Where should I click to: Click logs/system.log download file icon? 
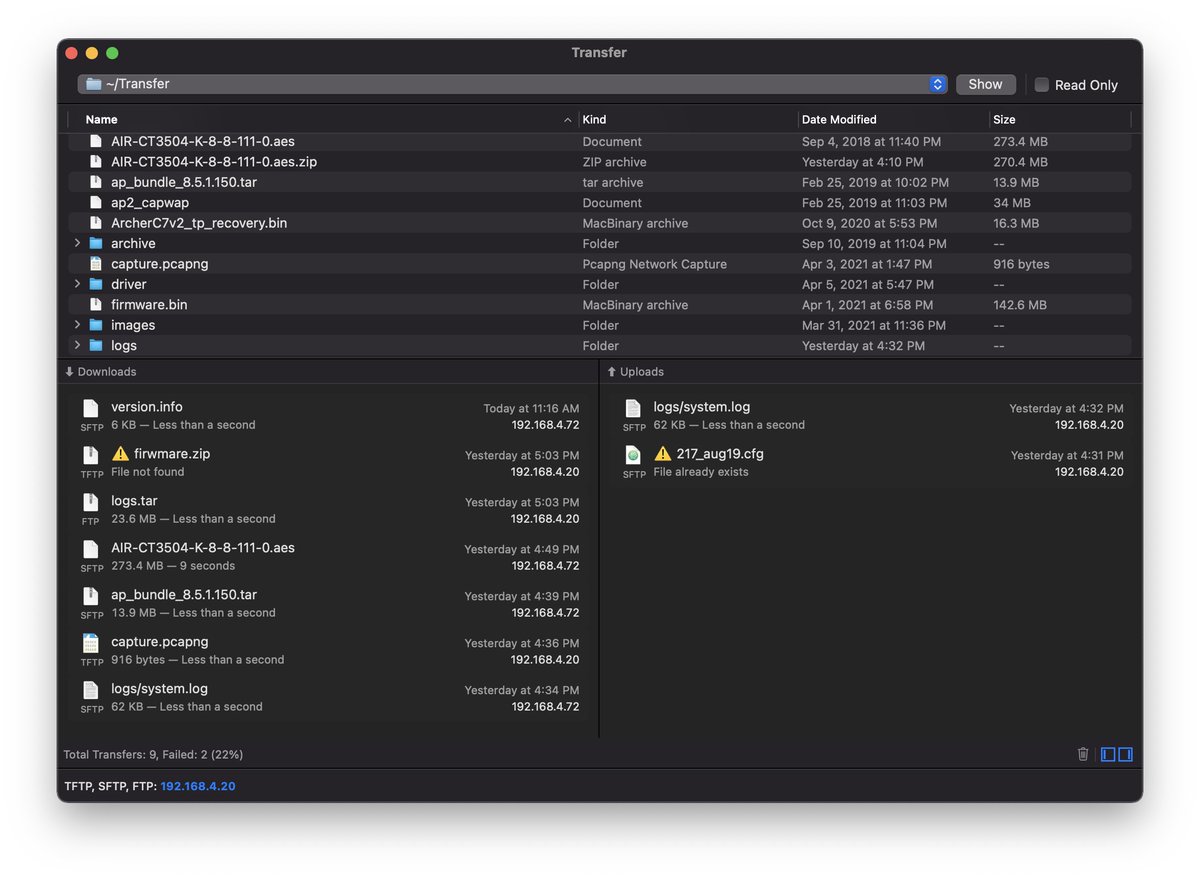point(91,690)
